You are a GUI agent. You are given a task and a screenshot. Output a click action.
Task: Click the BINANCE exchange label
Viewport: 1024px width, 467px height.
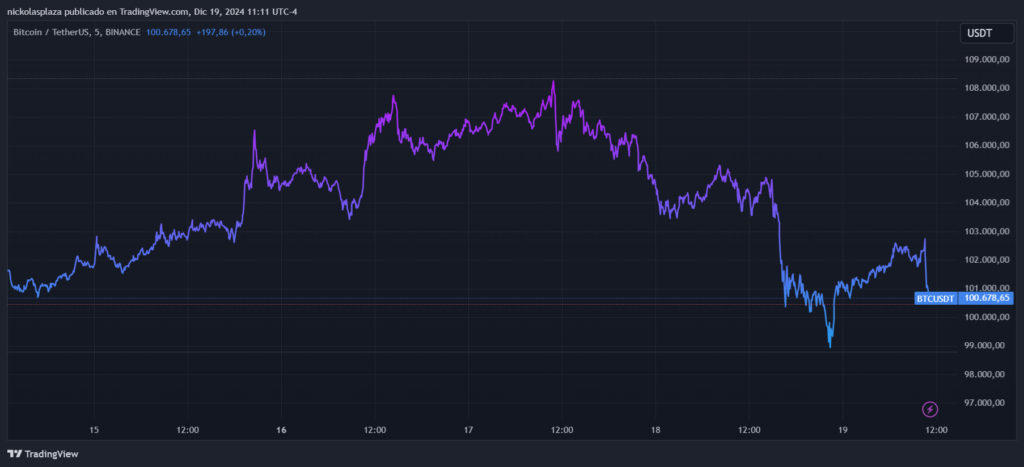click(x=122, y=32)
